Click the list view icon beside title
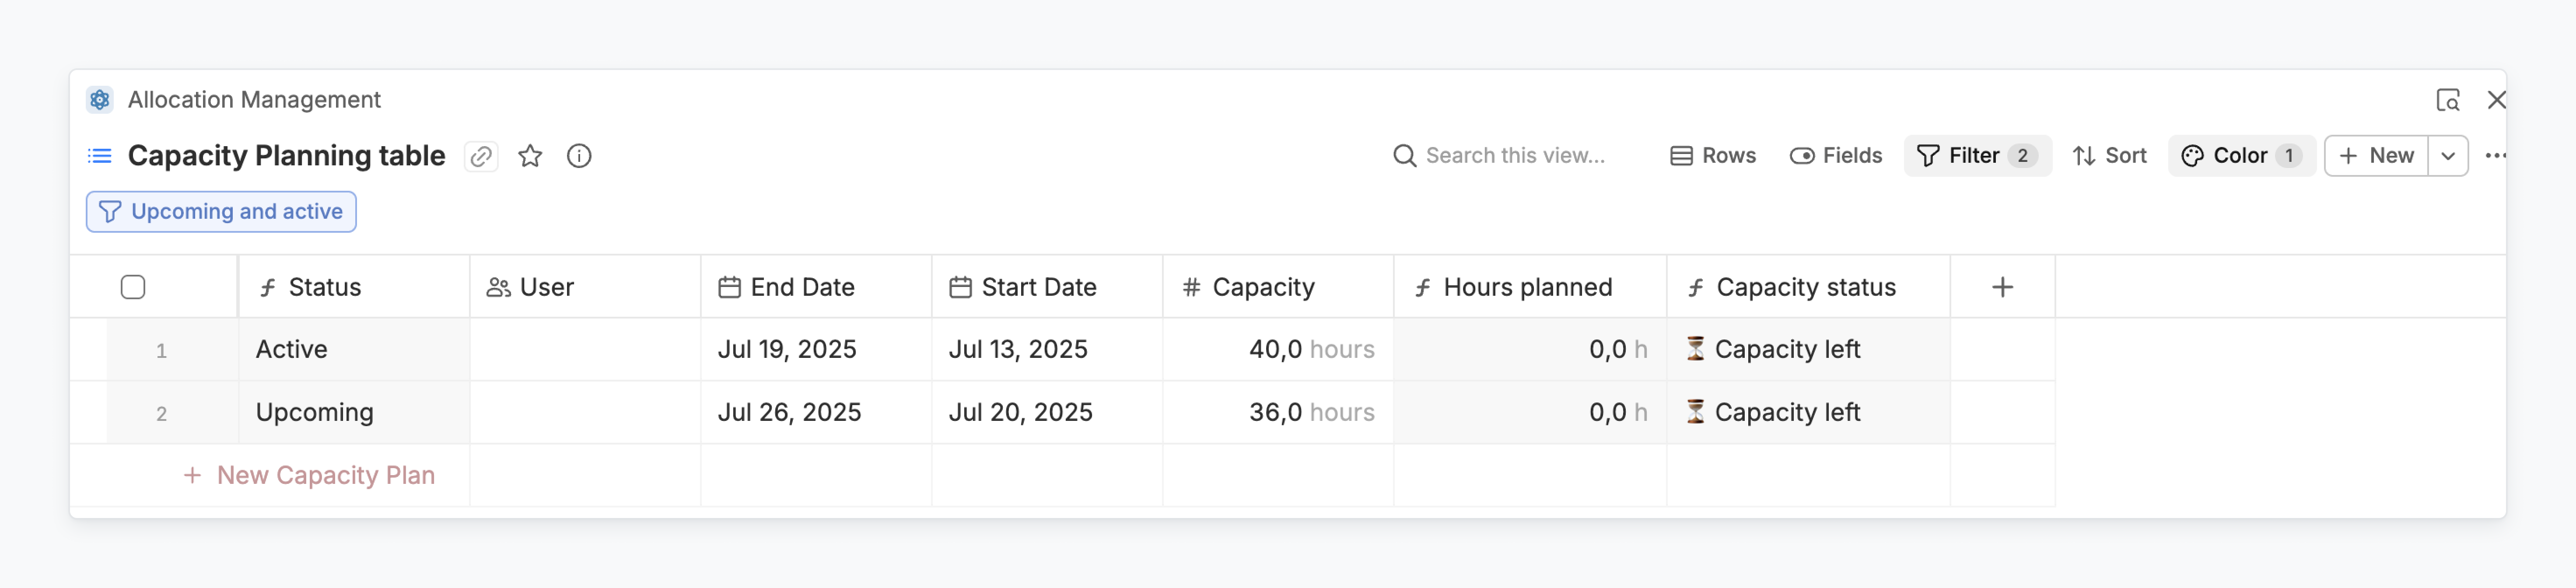Image resolution: width=2576 pixels, height=588 pixels. pos(100,156)
